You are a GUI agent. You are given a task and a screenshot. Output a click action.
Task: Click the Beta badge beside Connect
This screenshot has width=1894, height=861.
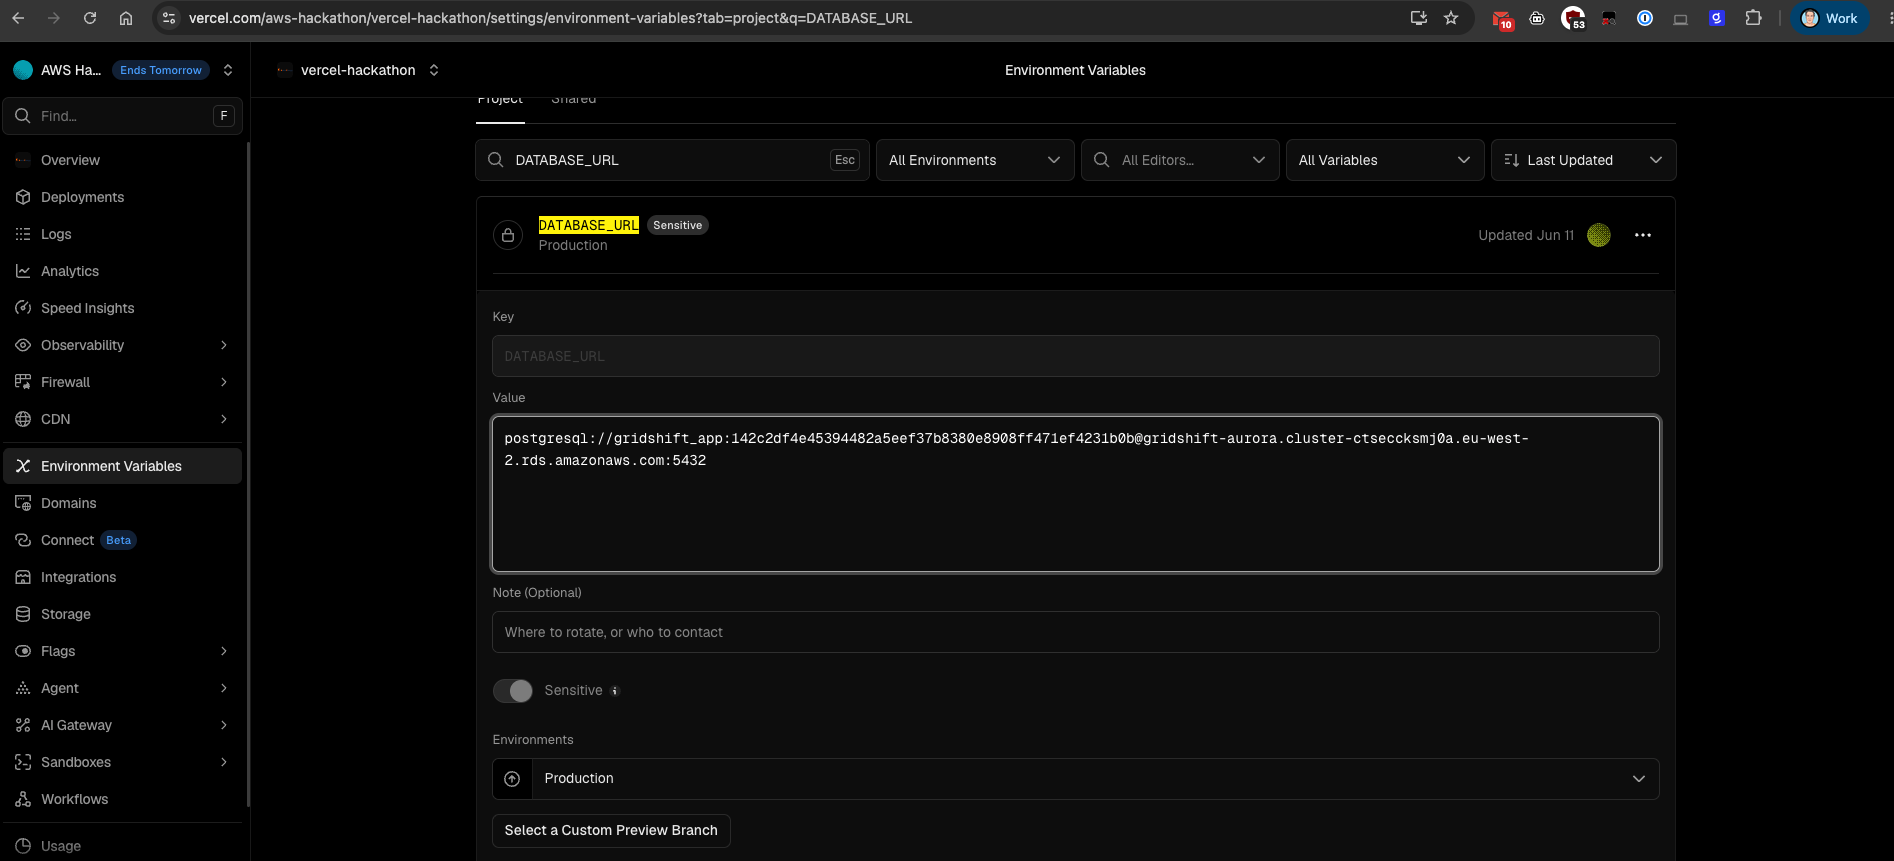click(119, 540)
